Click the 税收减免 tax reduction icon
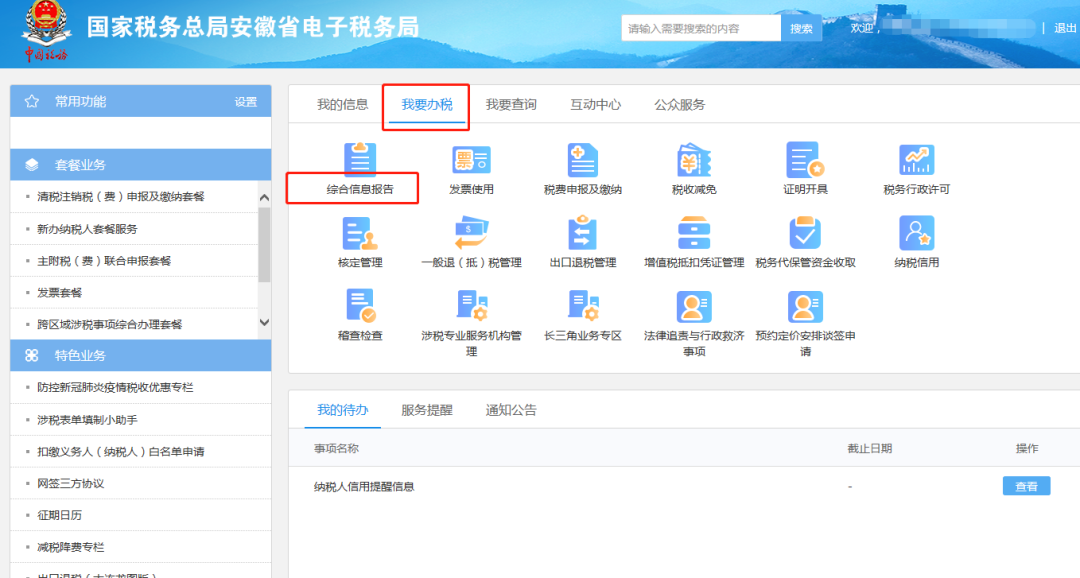Screen dimensions: 1080x578 [694, 165]
